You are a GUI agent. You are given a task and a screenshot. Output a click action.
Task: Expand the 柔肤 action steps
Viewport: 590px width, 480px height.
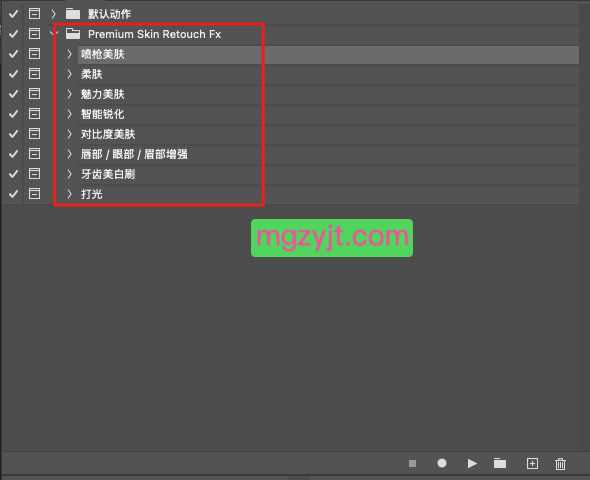coord(69,74)
